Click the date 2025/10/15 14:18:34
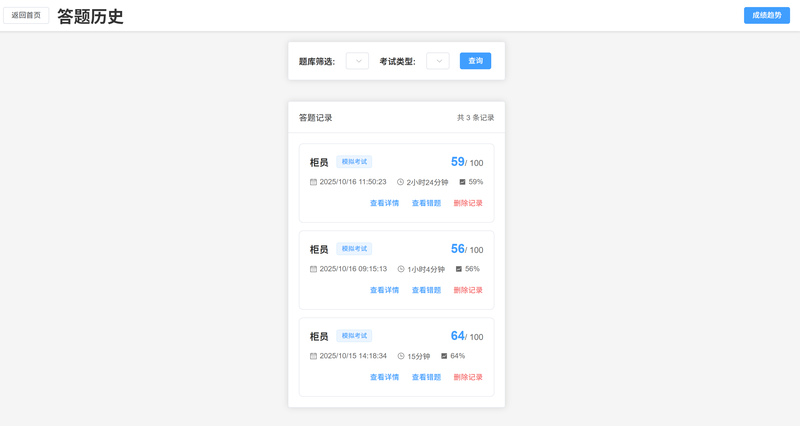Image resolution: width=800 pixels, height=426 pixels. (353, 356)
